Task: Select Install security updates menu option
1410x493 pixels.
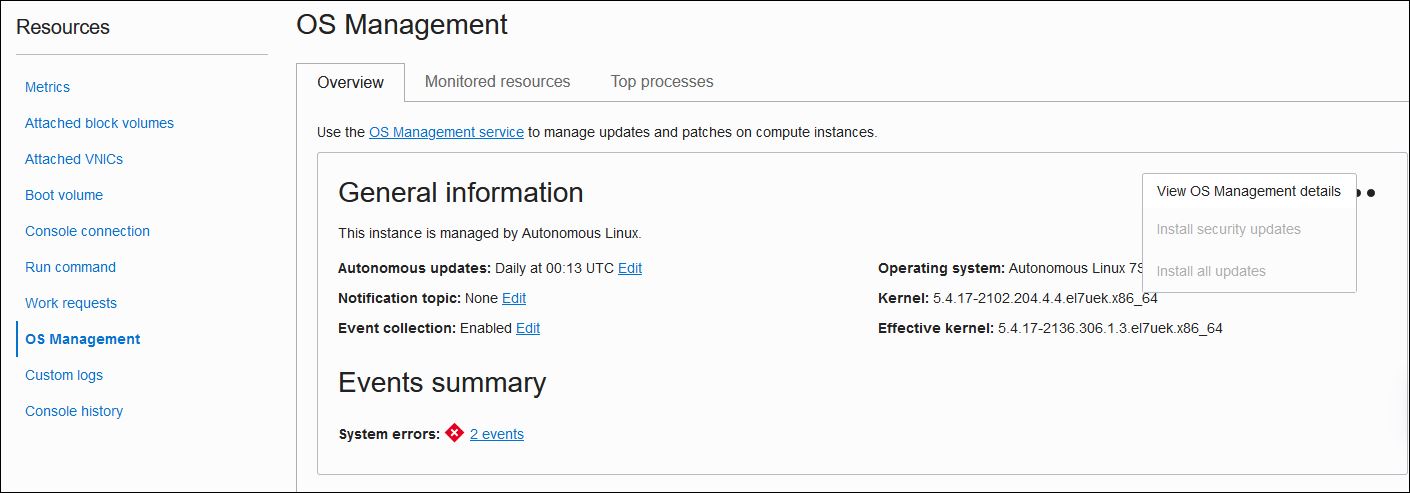Action: [1228, 229]
